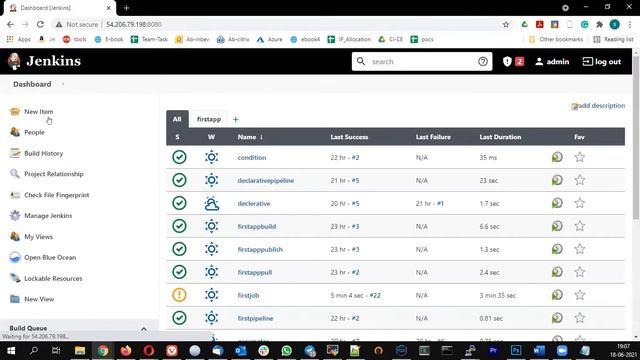The width and height of the screenshot is (640, 360).
Task: Click the Lockable Resources icon
Action: [x=15, y=278]
